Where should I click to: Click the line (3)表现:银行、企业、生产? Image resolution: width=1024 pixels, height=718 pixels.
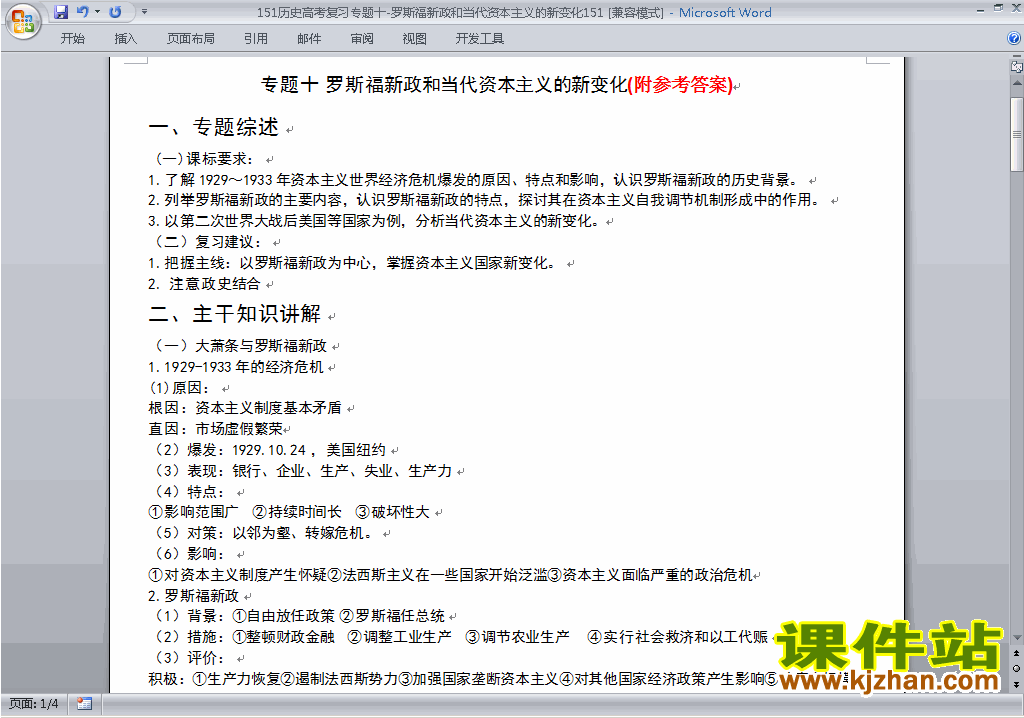[x=303, y=470]
